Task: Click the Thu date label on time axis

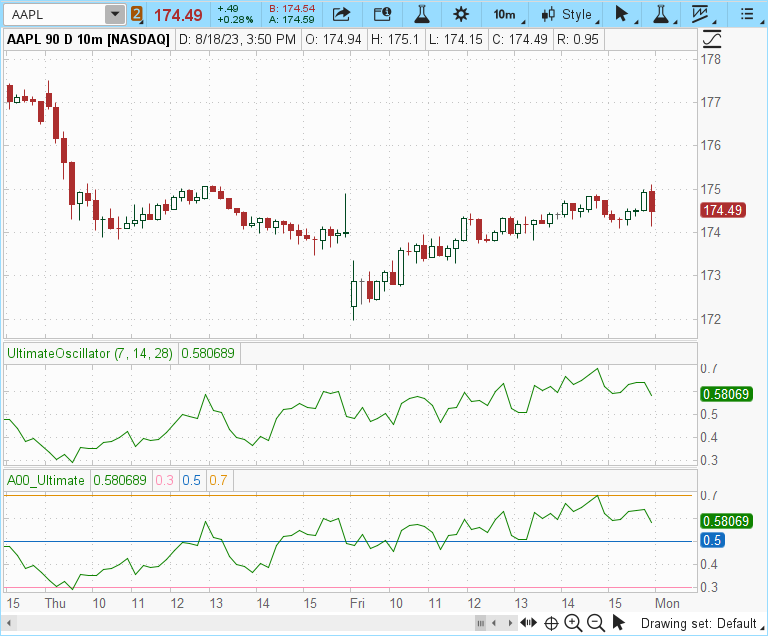Action: pos(55,603)
